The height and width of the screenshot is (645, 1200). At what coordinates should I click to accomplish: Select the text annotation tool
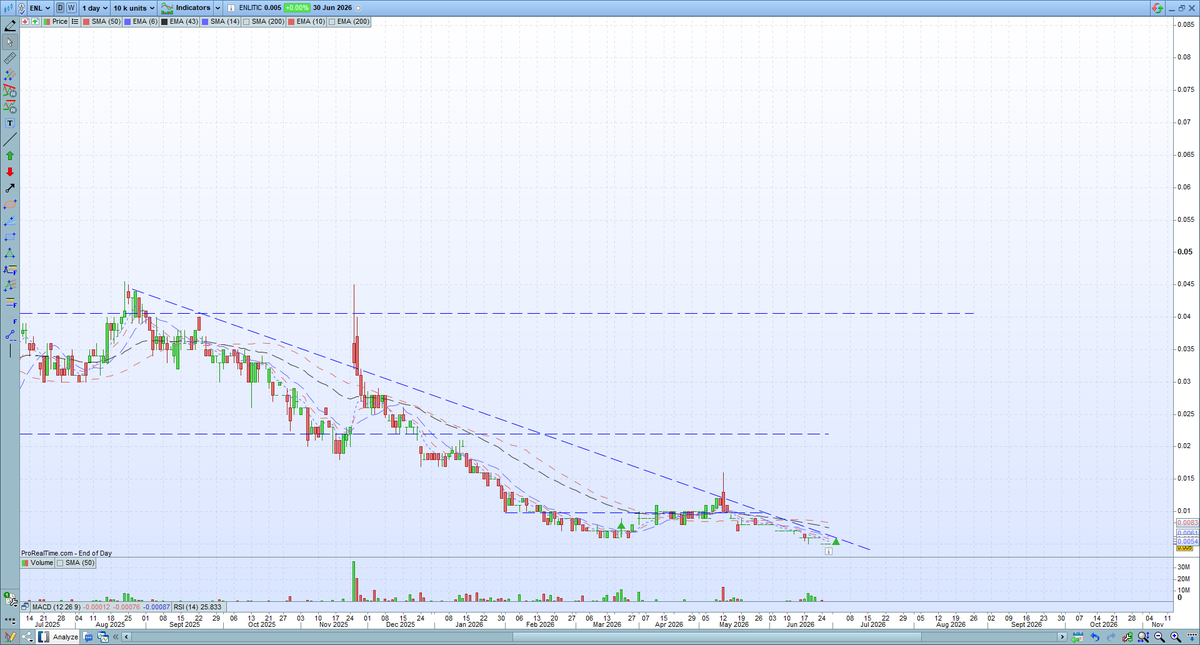point(10,123)
